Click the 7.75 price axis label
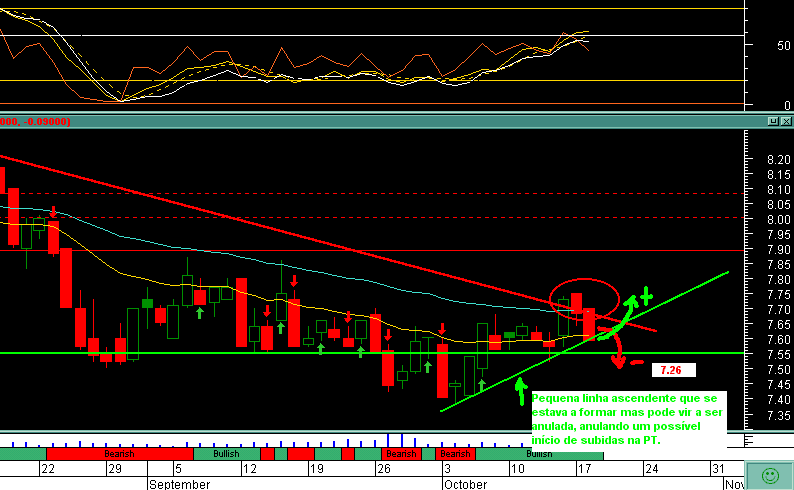Image resolution: width=794 pixels, height=490 pixels. click(779, 295)
